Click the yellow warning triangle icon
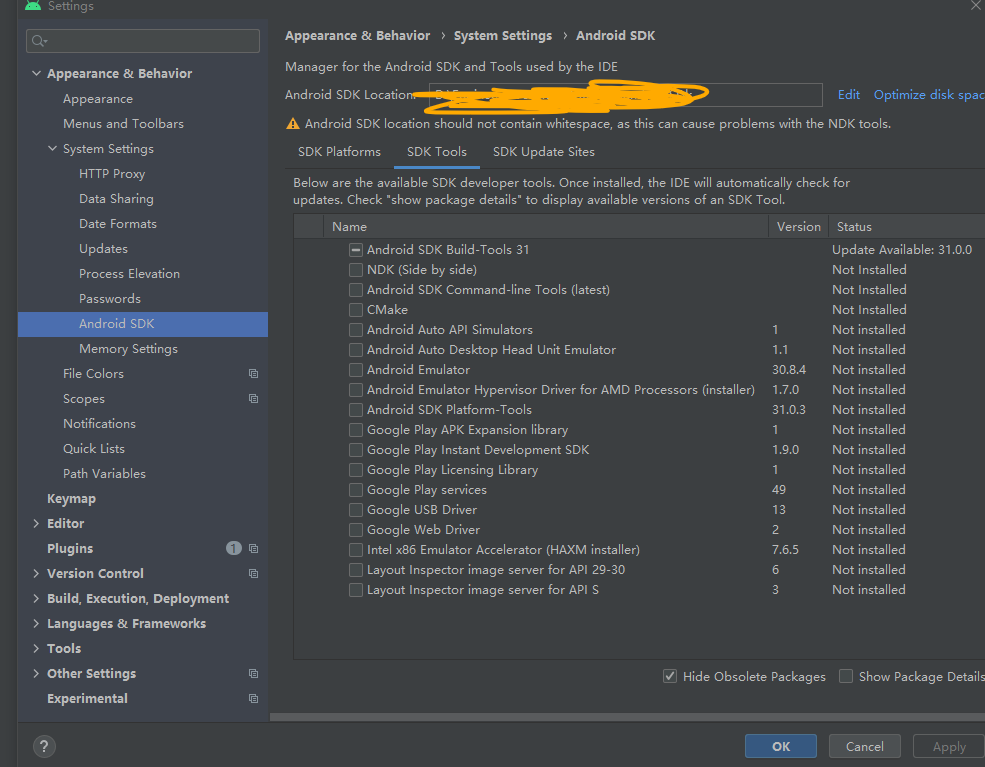 point(293,124)
